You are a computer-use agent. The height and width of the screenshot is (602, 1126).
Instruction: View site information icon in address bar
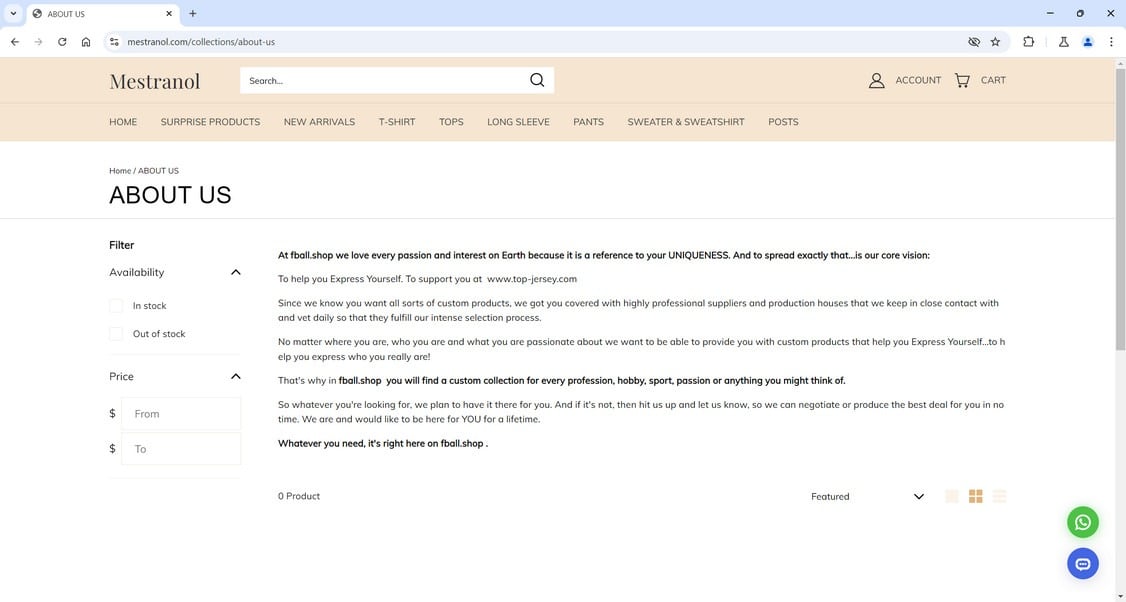pyautogui.click(x=114, y=42)
